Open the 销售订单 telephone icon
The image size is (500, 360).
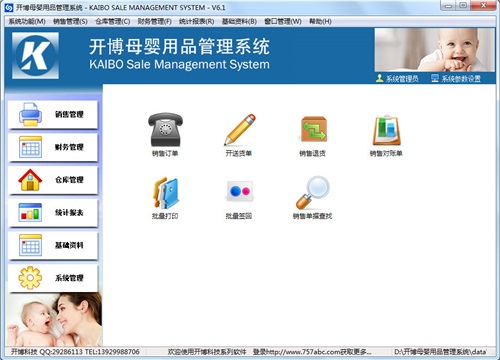pos(165,129)
